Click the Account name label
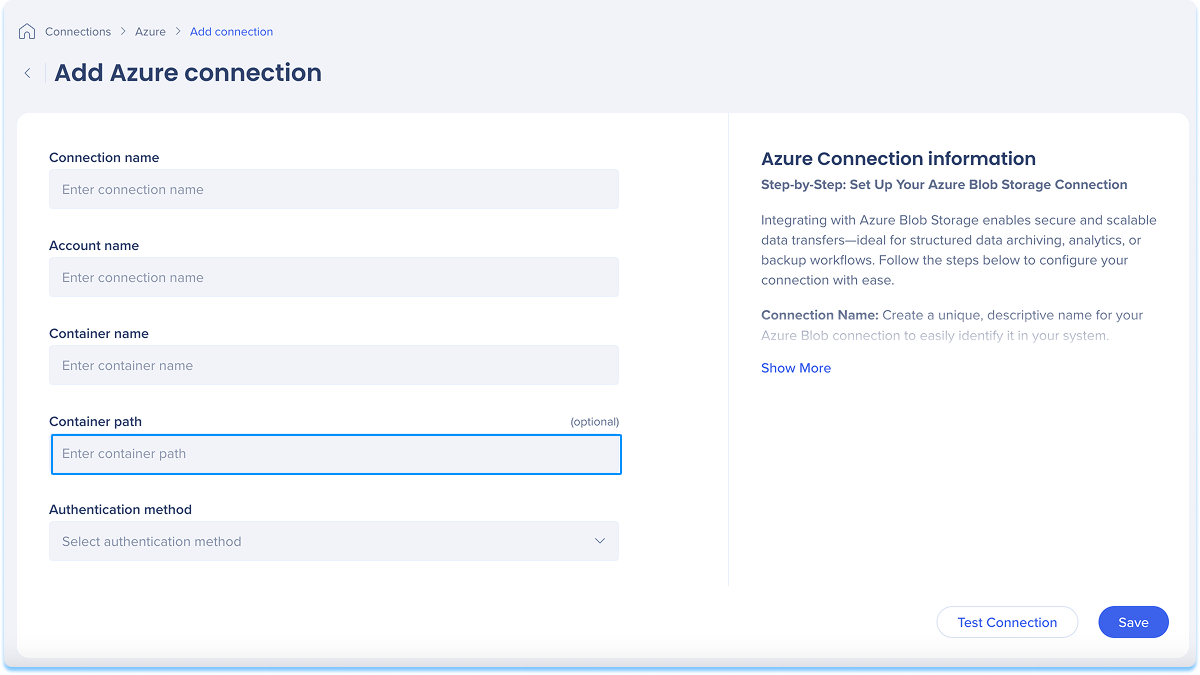The width and height of the screenshot is (1200, 675). coord(94,246)
